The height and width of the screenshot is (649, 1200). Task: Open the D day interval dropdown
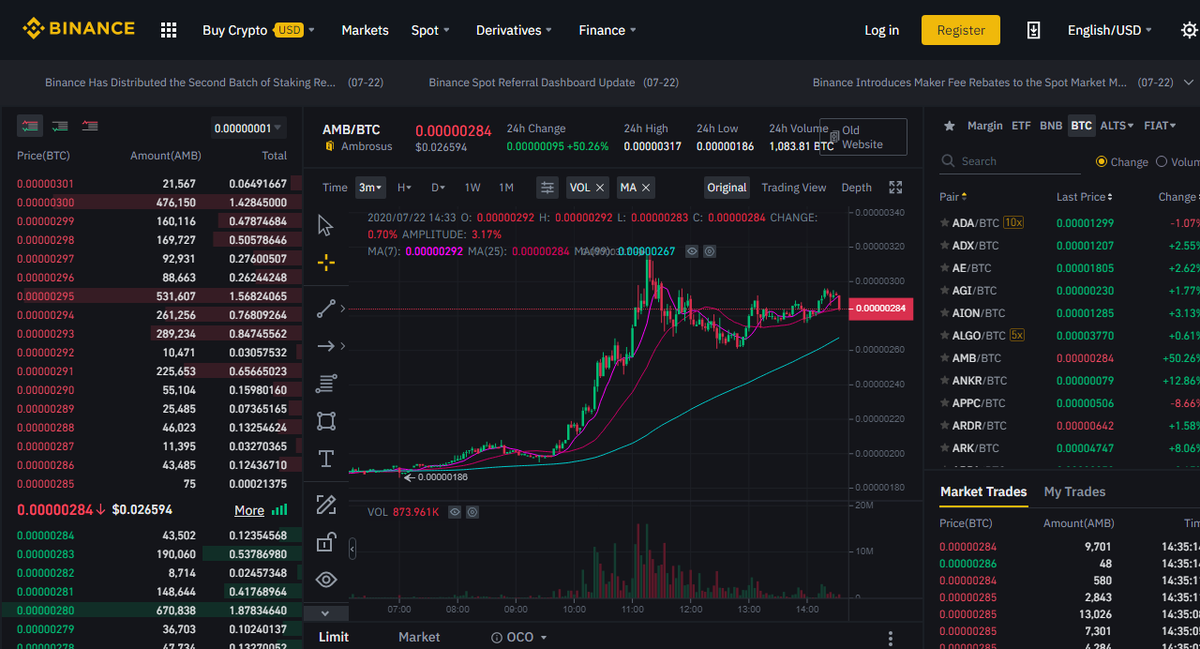438,187
